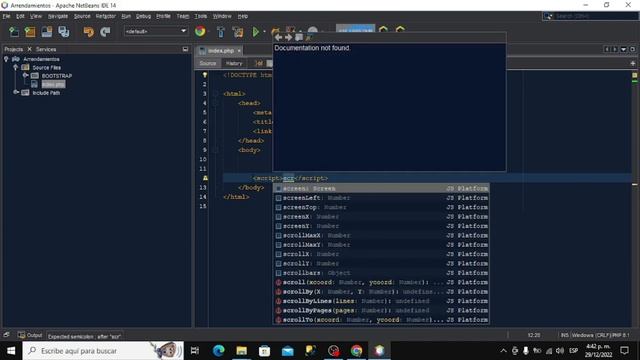Select the screen: Screen completion item
This screenshot has width=640, height=360.
pos(381,189)
